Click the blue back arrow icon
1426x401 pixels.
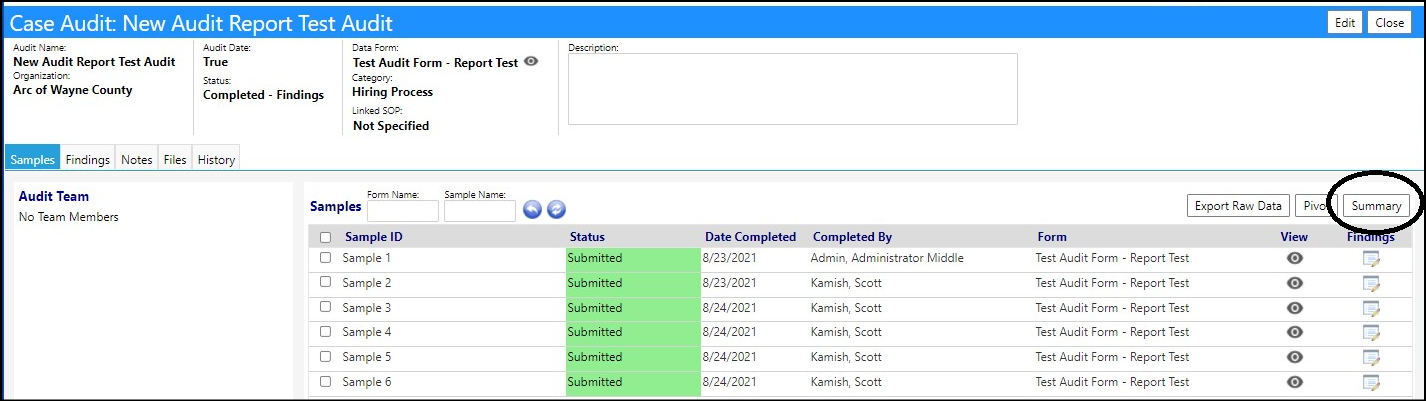[532, 209]
